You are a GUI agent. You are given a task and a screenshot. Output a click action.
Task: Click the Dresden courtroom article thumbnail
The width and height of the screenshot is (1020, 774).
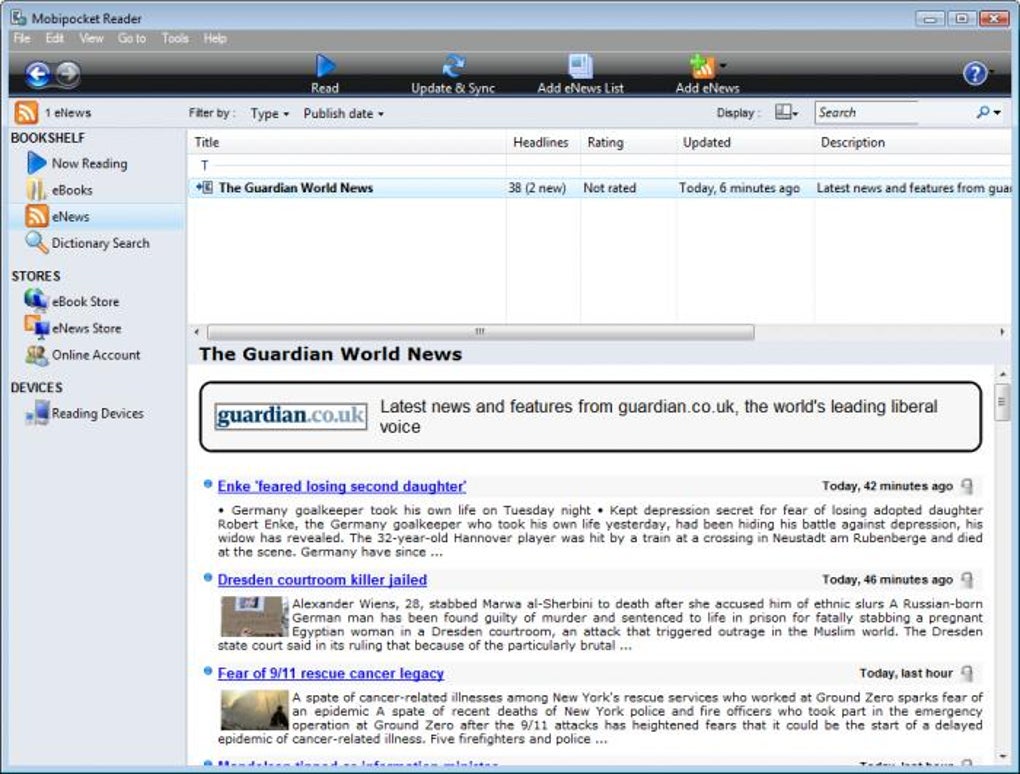point(254,617)
